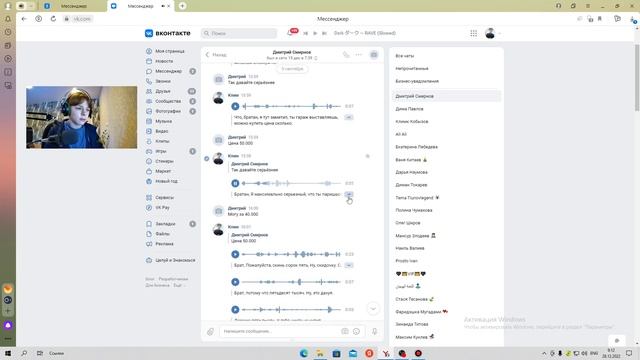Open the emoji and stickers picker
The width and height of the screenshot is (640, 360).
click(356, 331)
